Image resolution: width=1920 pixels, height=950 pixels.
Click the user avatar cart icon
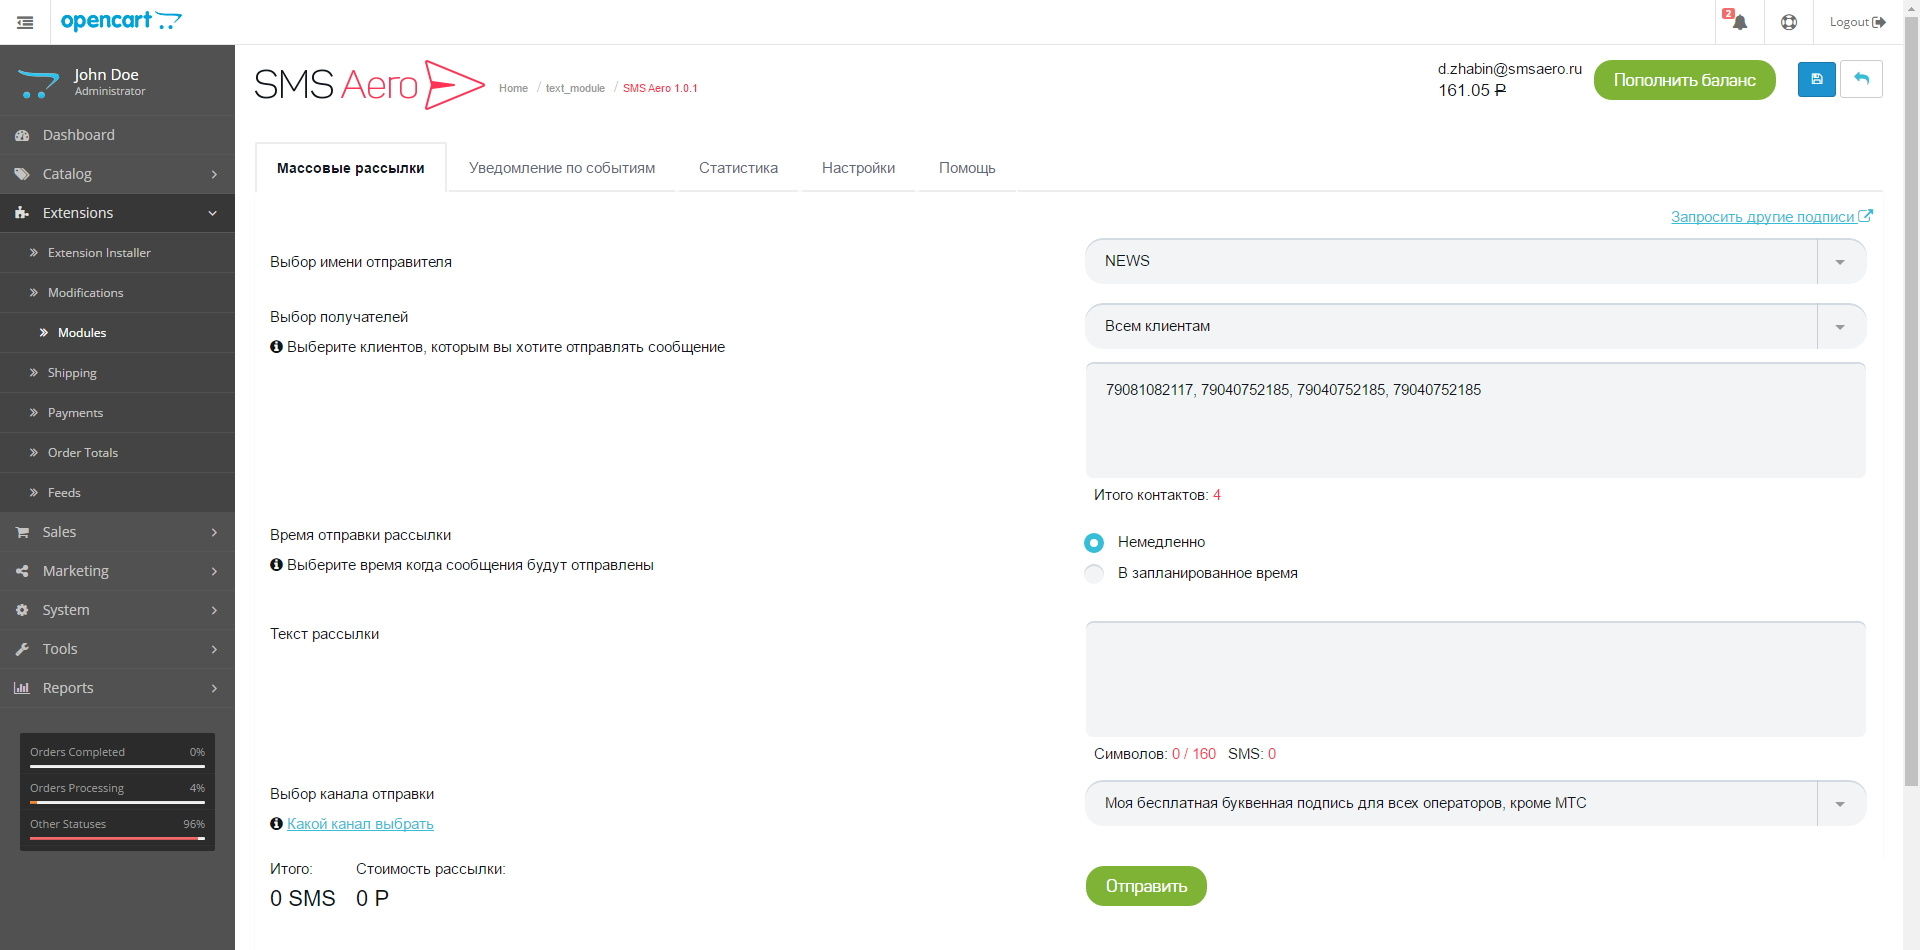tap(39, 83)
